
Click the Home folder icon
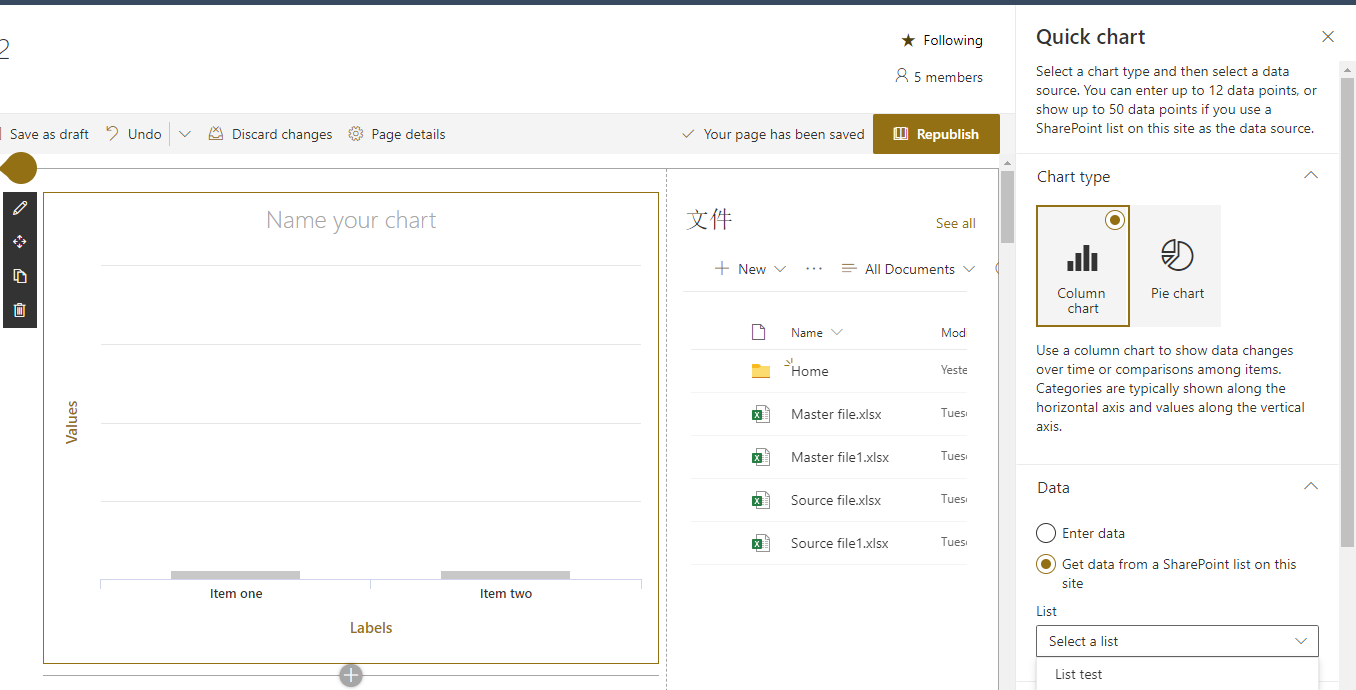click(761, 371)
